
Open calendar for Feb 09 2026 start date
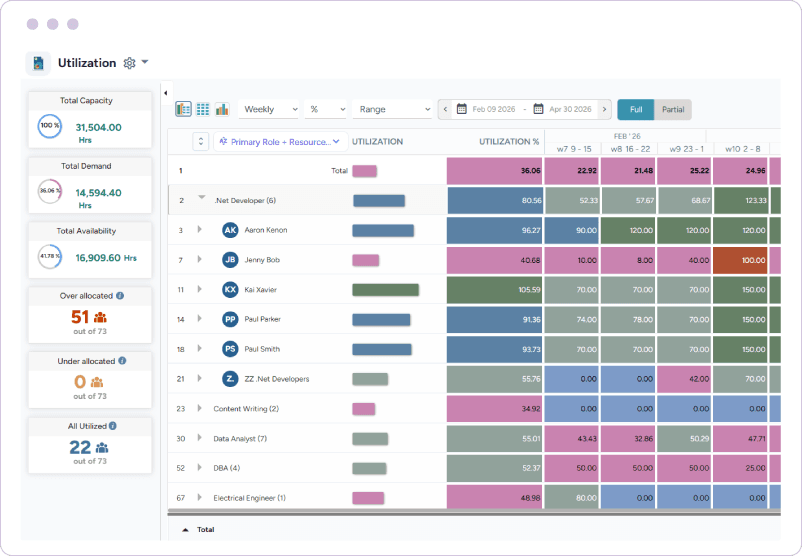[461, 109]
